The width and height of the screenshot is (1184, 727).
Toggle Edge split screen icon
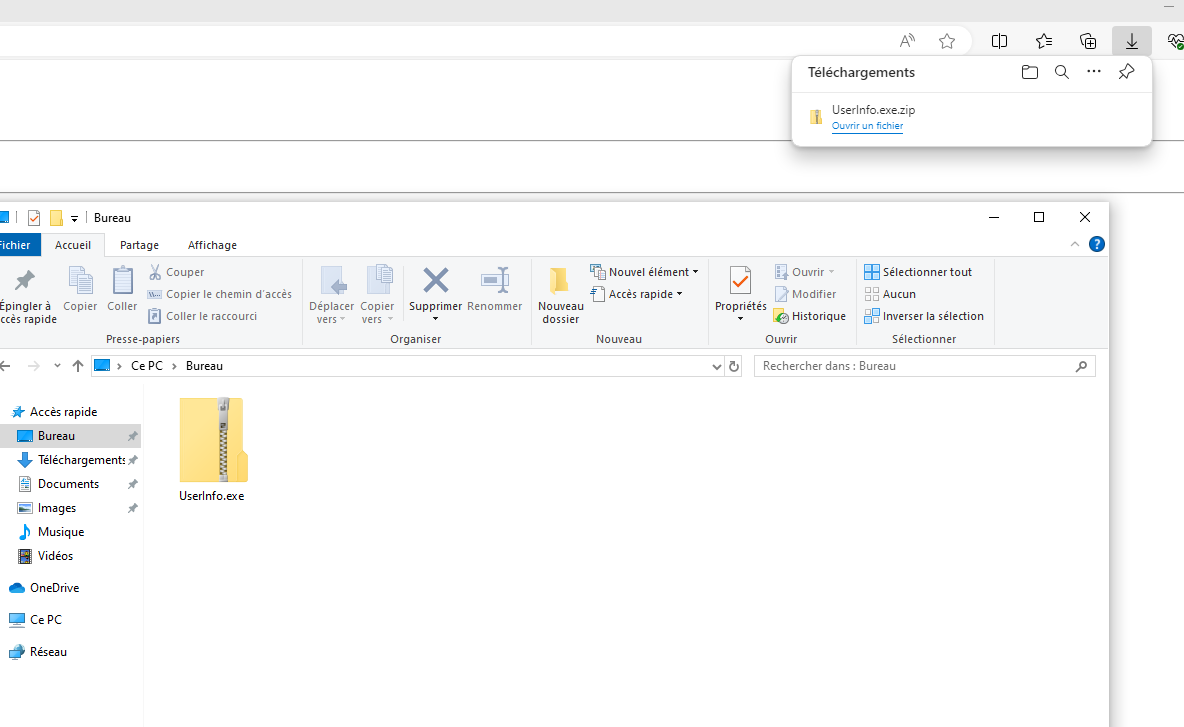pyautogui.click(x=999, y=41)
